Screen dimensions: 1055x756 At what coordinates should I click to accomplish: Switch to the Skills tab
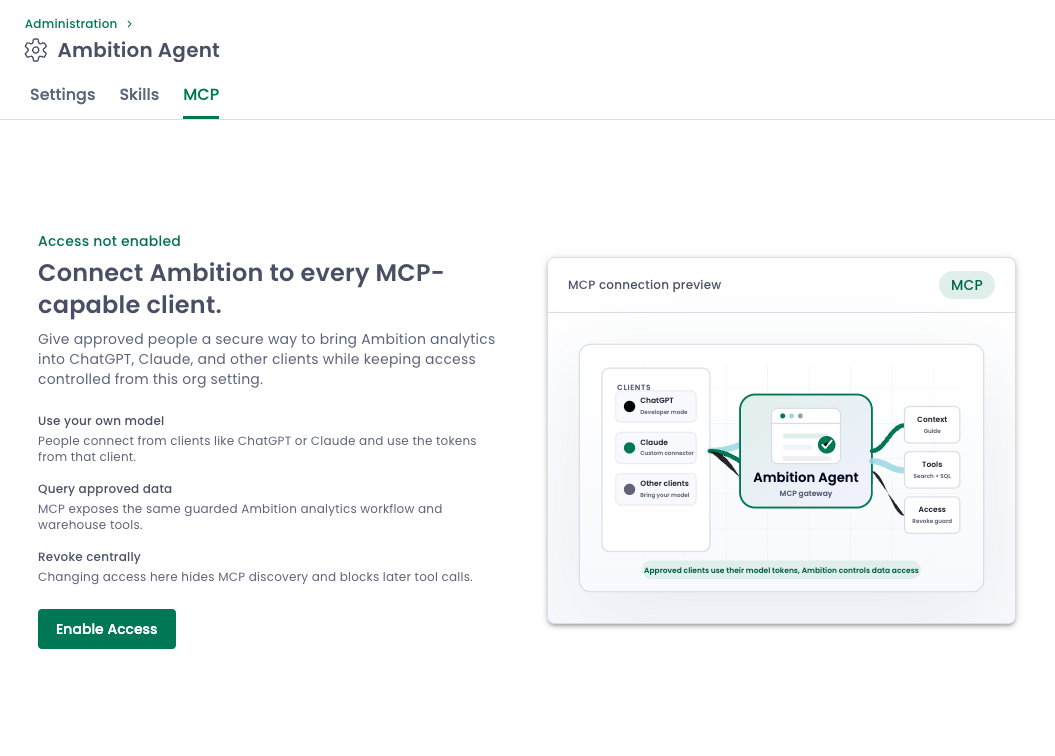pyautogui.click(x=139, y=95)
